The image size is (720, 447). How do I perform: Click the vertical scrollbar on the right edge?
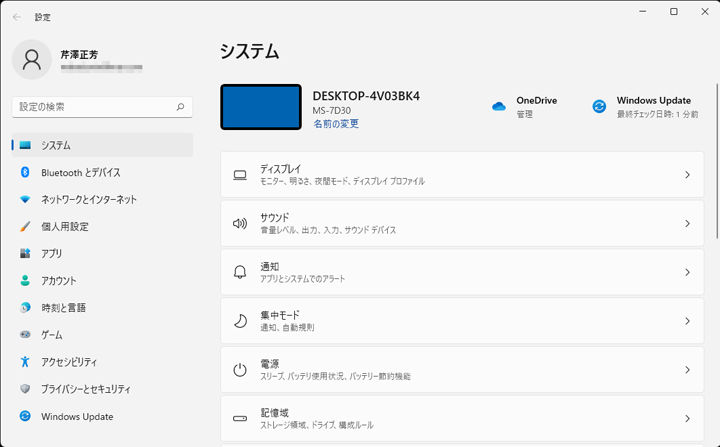tap(717, 161)
